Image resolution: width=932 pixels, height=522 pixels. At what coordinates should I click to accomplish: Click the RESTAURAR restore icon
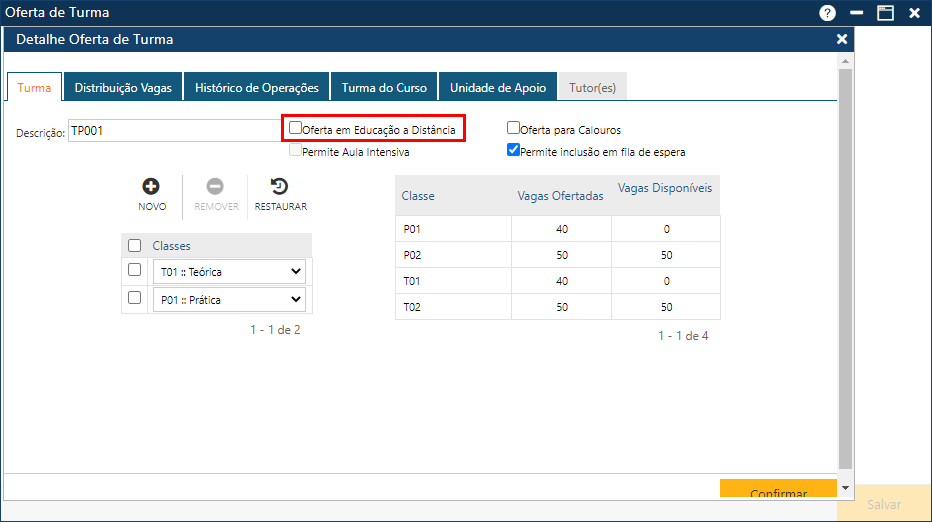click(x=280, y=186)
